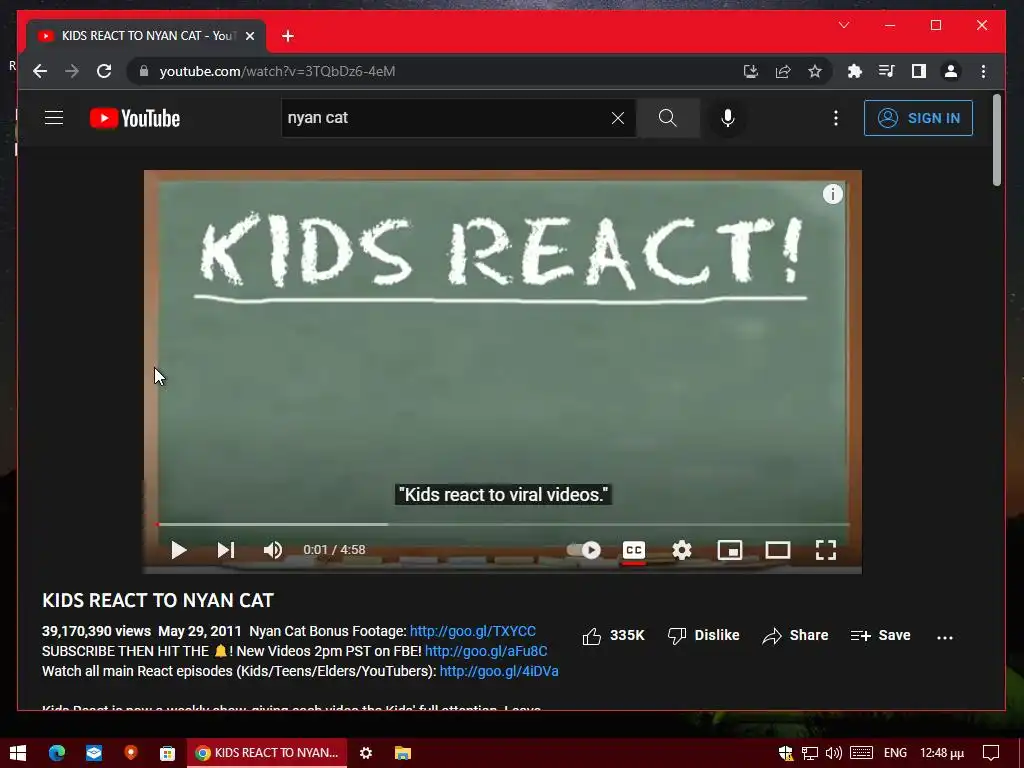Skip to next video
Screen dimensions: 1024x768
point(226,550)
